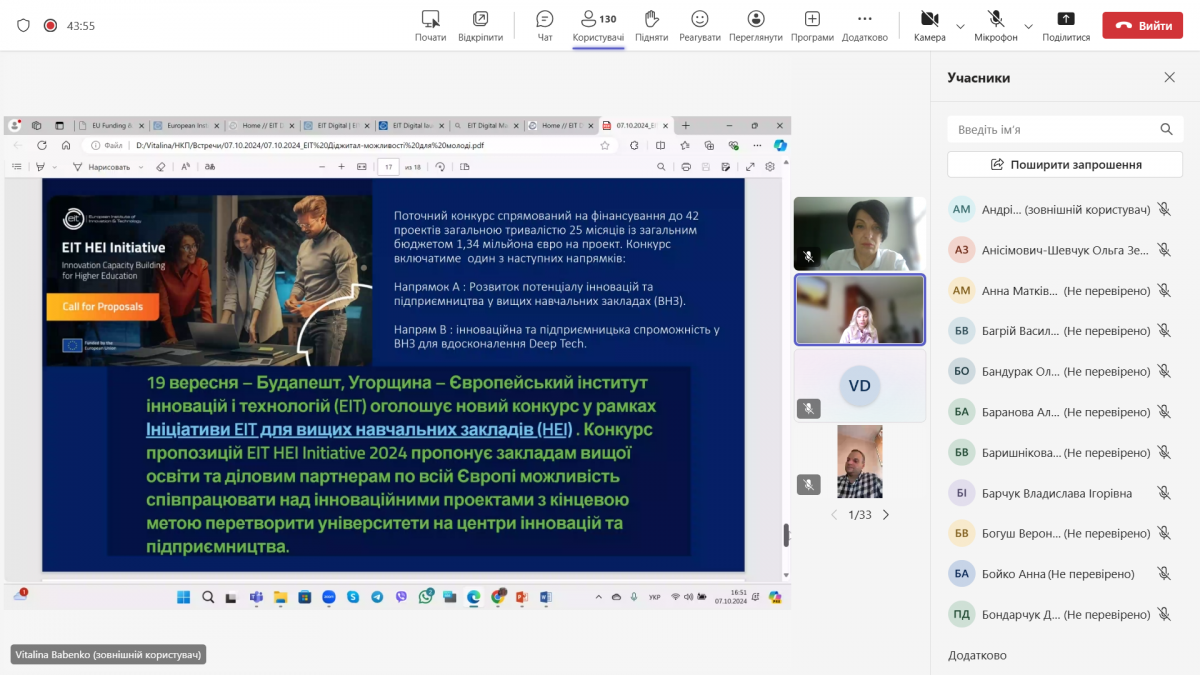Screen dimensions: 1200x675
Task: Click refresh in the shared browser
Action: click(42, 145)
